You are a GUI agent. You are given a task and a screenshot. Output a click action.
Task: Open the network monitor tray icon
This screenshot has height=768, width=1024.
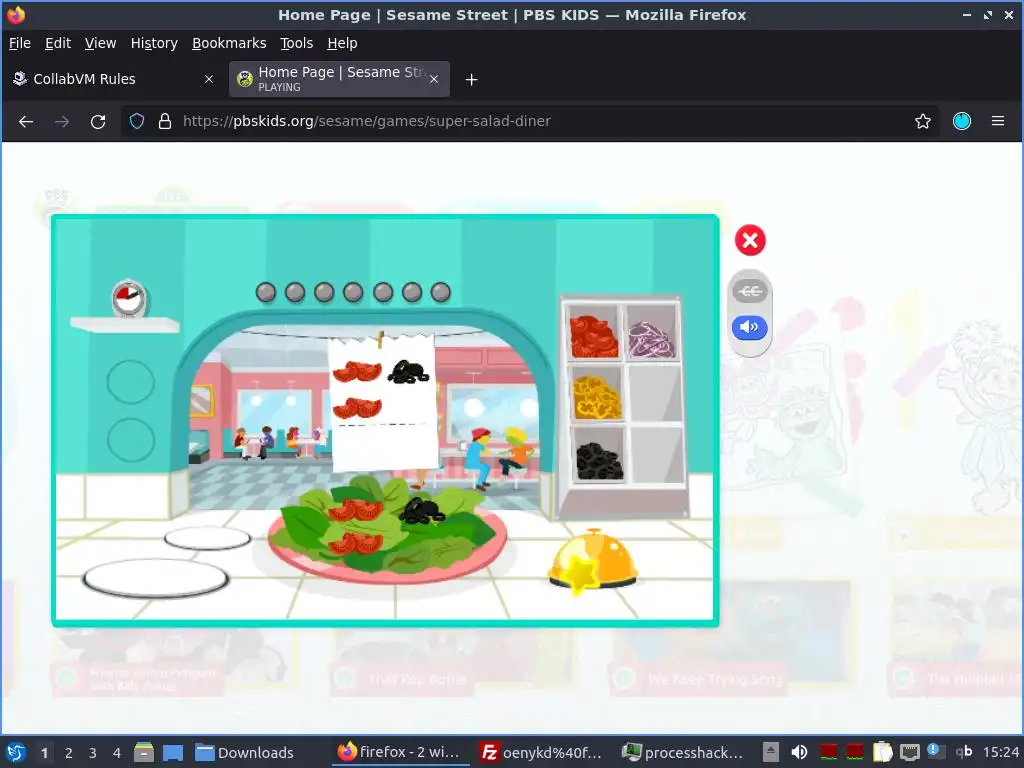pyautogui.click(x=909, y=752)
